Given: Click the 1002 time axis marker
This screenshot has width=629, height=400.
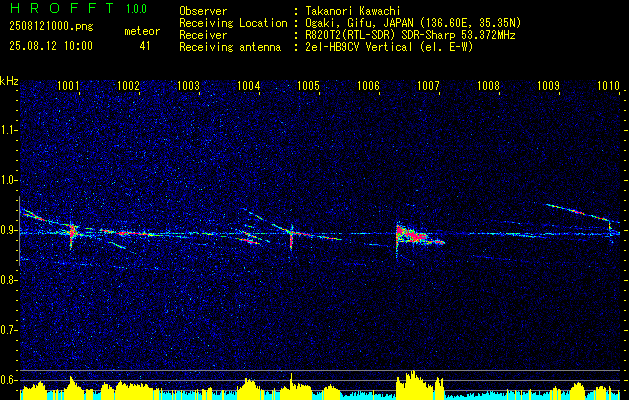Looking at the screenshot, I should (x=128, y=86).
